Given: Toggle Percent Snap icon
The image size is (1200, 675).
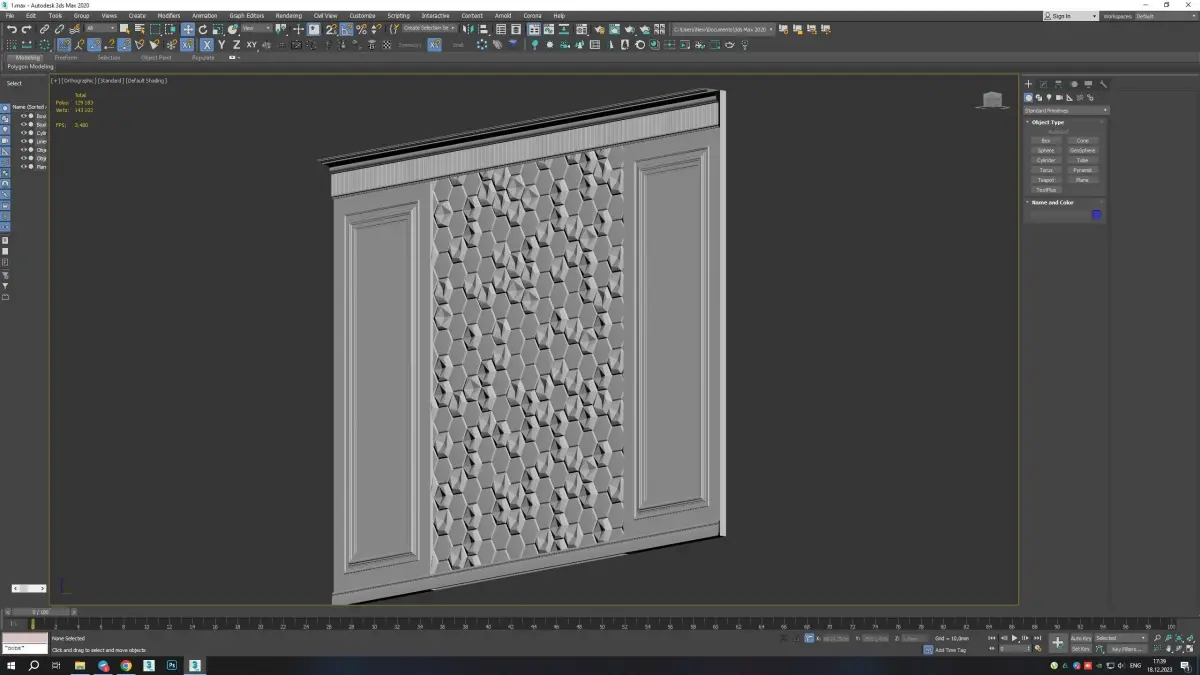Looking at the screenshot, I should coord(362,29).
